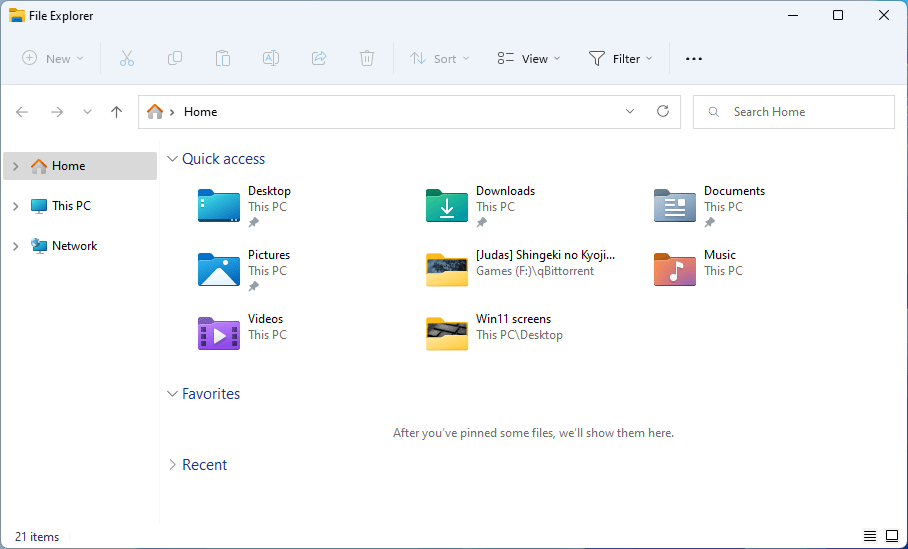Expand the Recent section
The image size is (908, 549).
[x=172, y=464]
